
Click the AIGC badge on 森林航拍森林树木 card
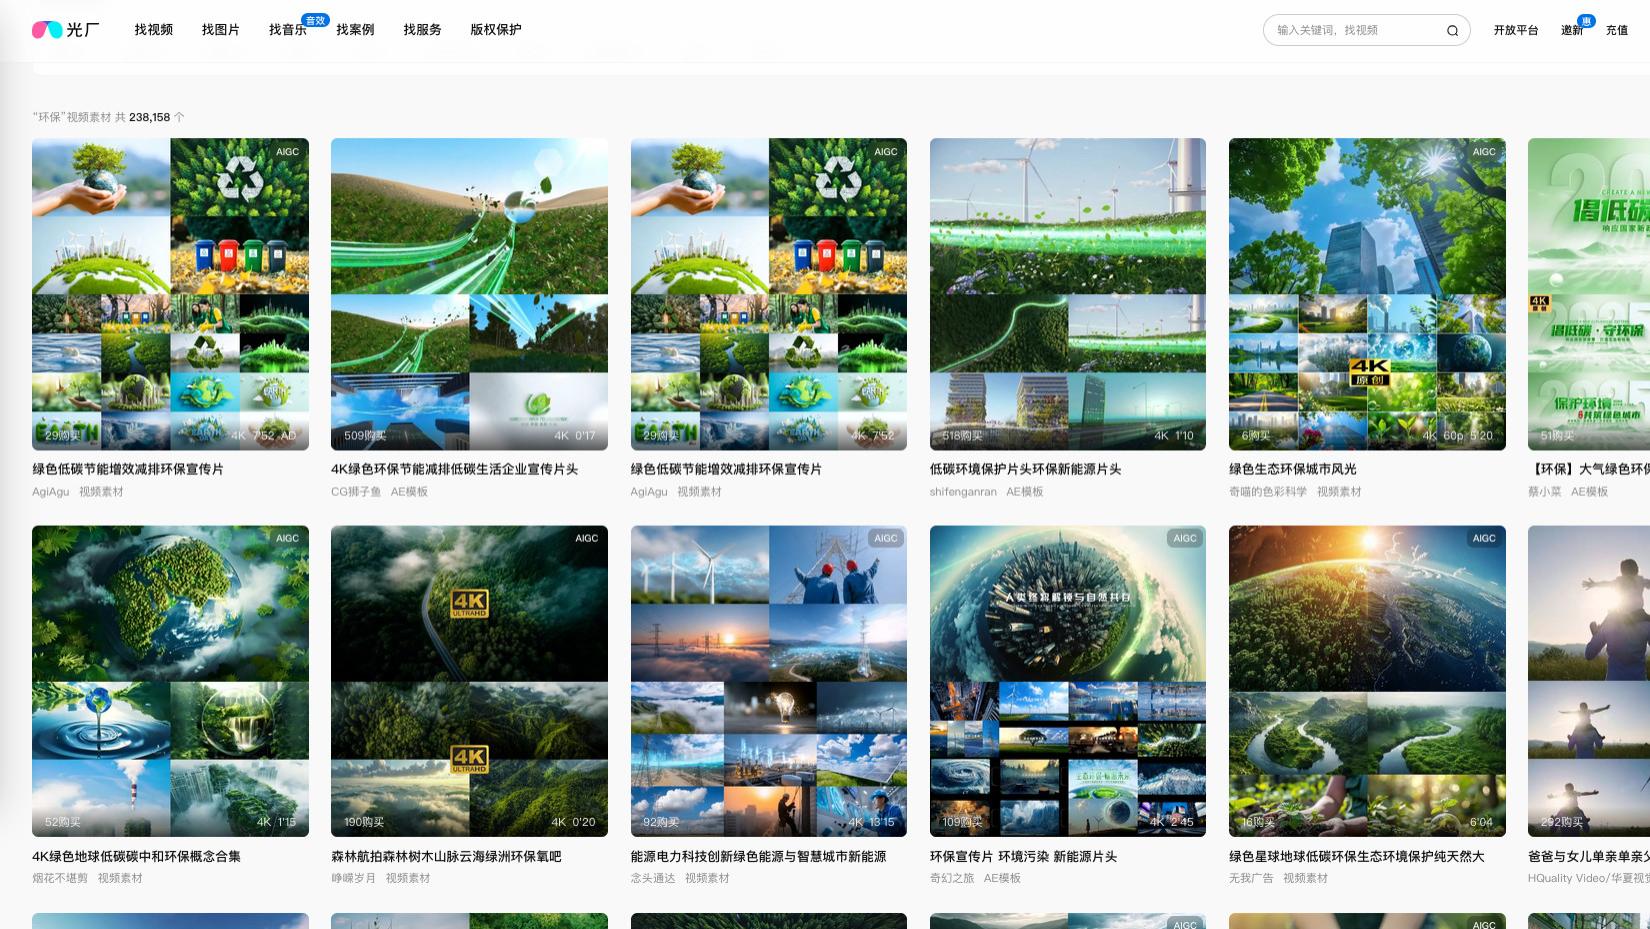coord(587,538)
